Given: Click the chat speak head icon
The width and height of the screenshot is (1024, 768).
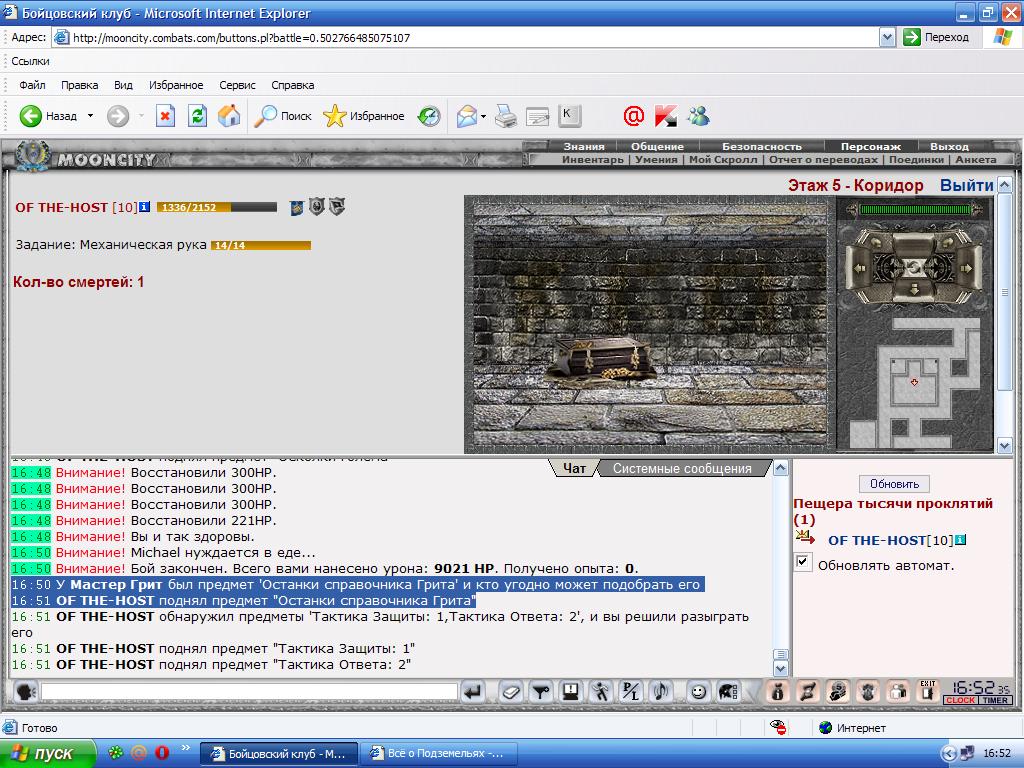Looking at the screenshot, I should coord(25,692).
